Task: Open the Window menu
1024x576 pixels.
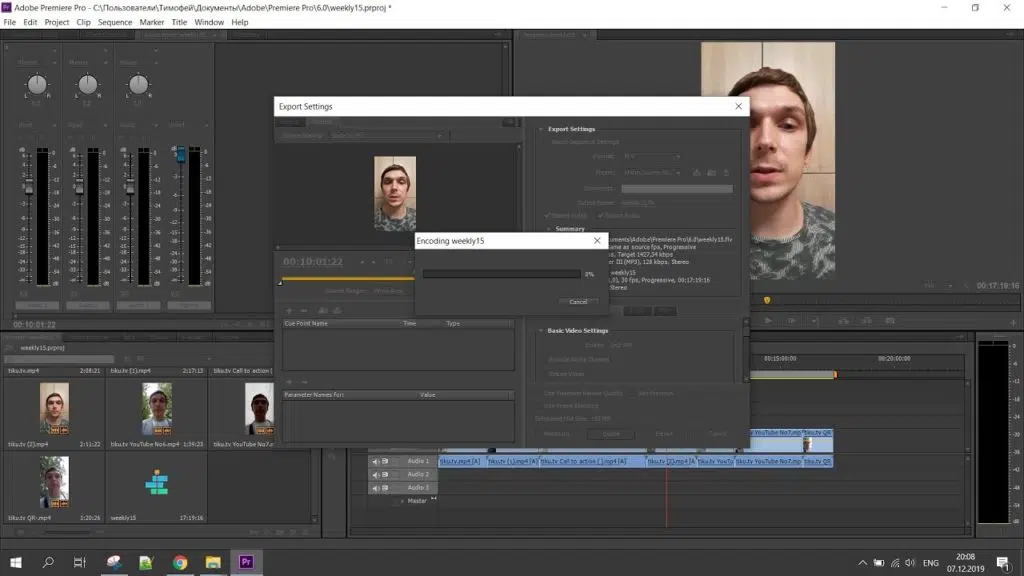Action: pyautogui.click(x=209, y=22)
